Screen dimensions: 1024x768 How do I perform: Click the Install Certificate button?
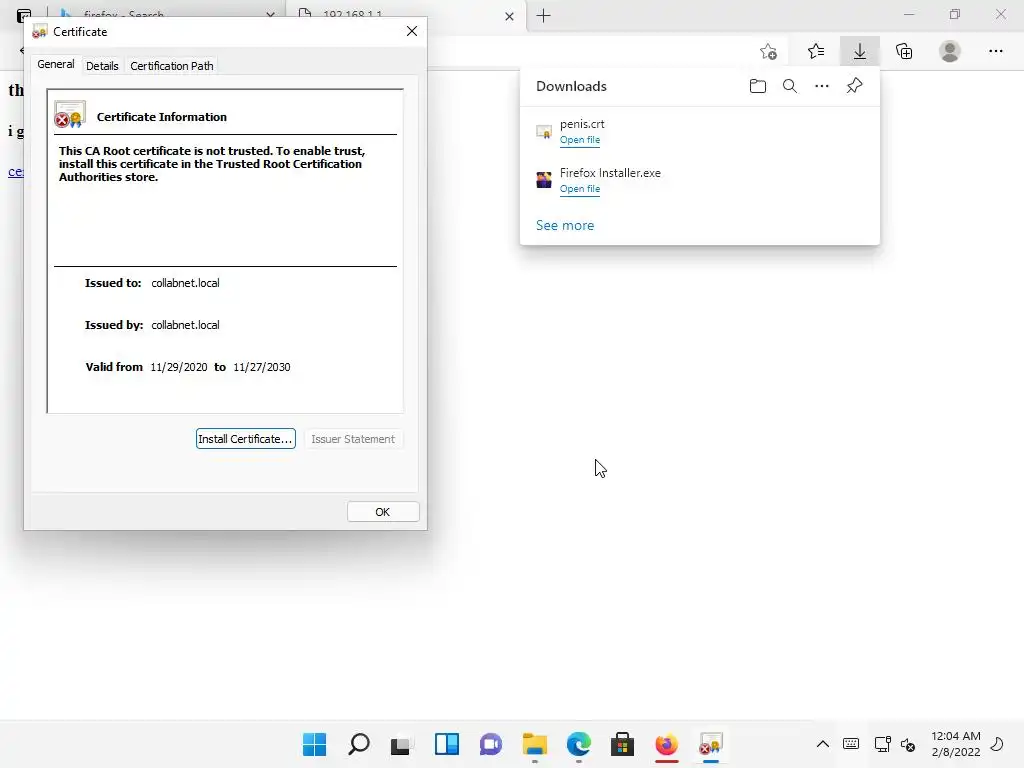[246, 439]
